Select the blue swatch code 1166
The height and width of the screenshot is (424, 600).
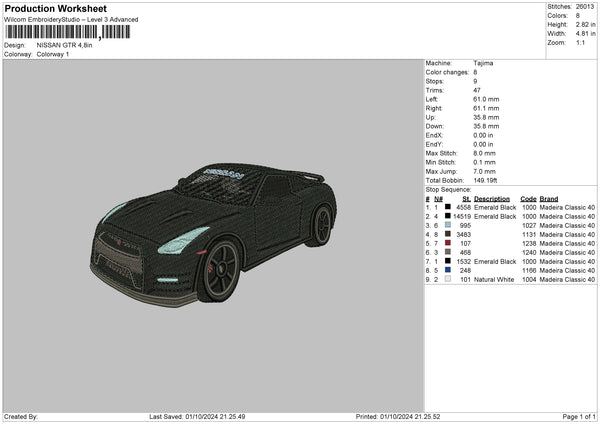447,270
